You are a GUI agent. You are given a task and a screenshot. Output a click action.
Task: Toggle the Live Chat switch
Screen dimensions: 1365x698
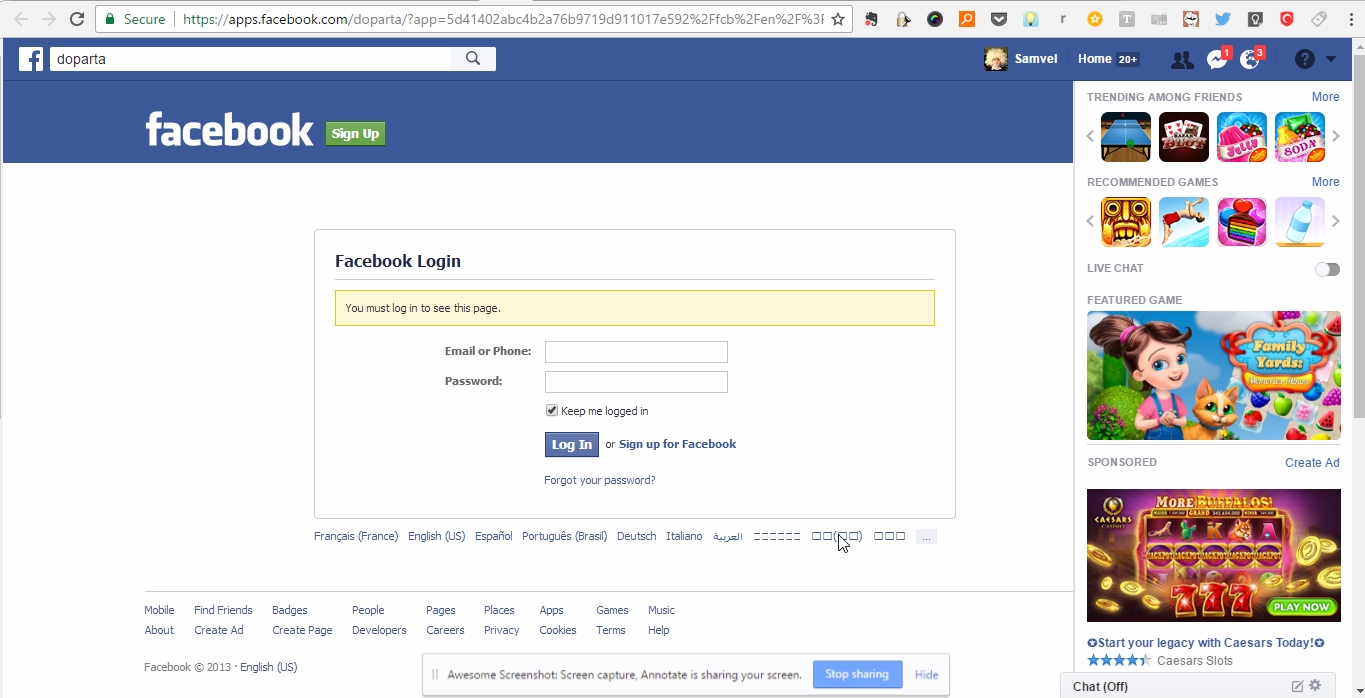1327,269
